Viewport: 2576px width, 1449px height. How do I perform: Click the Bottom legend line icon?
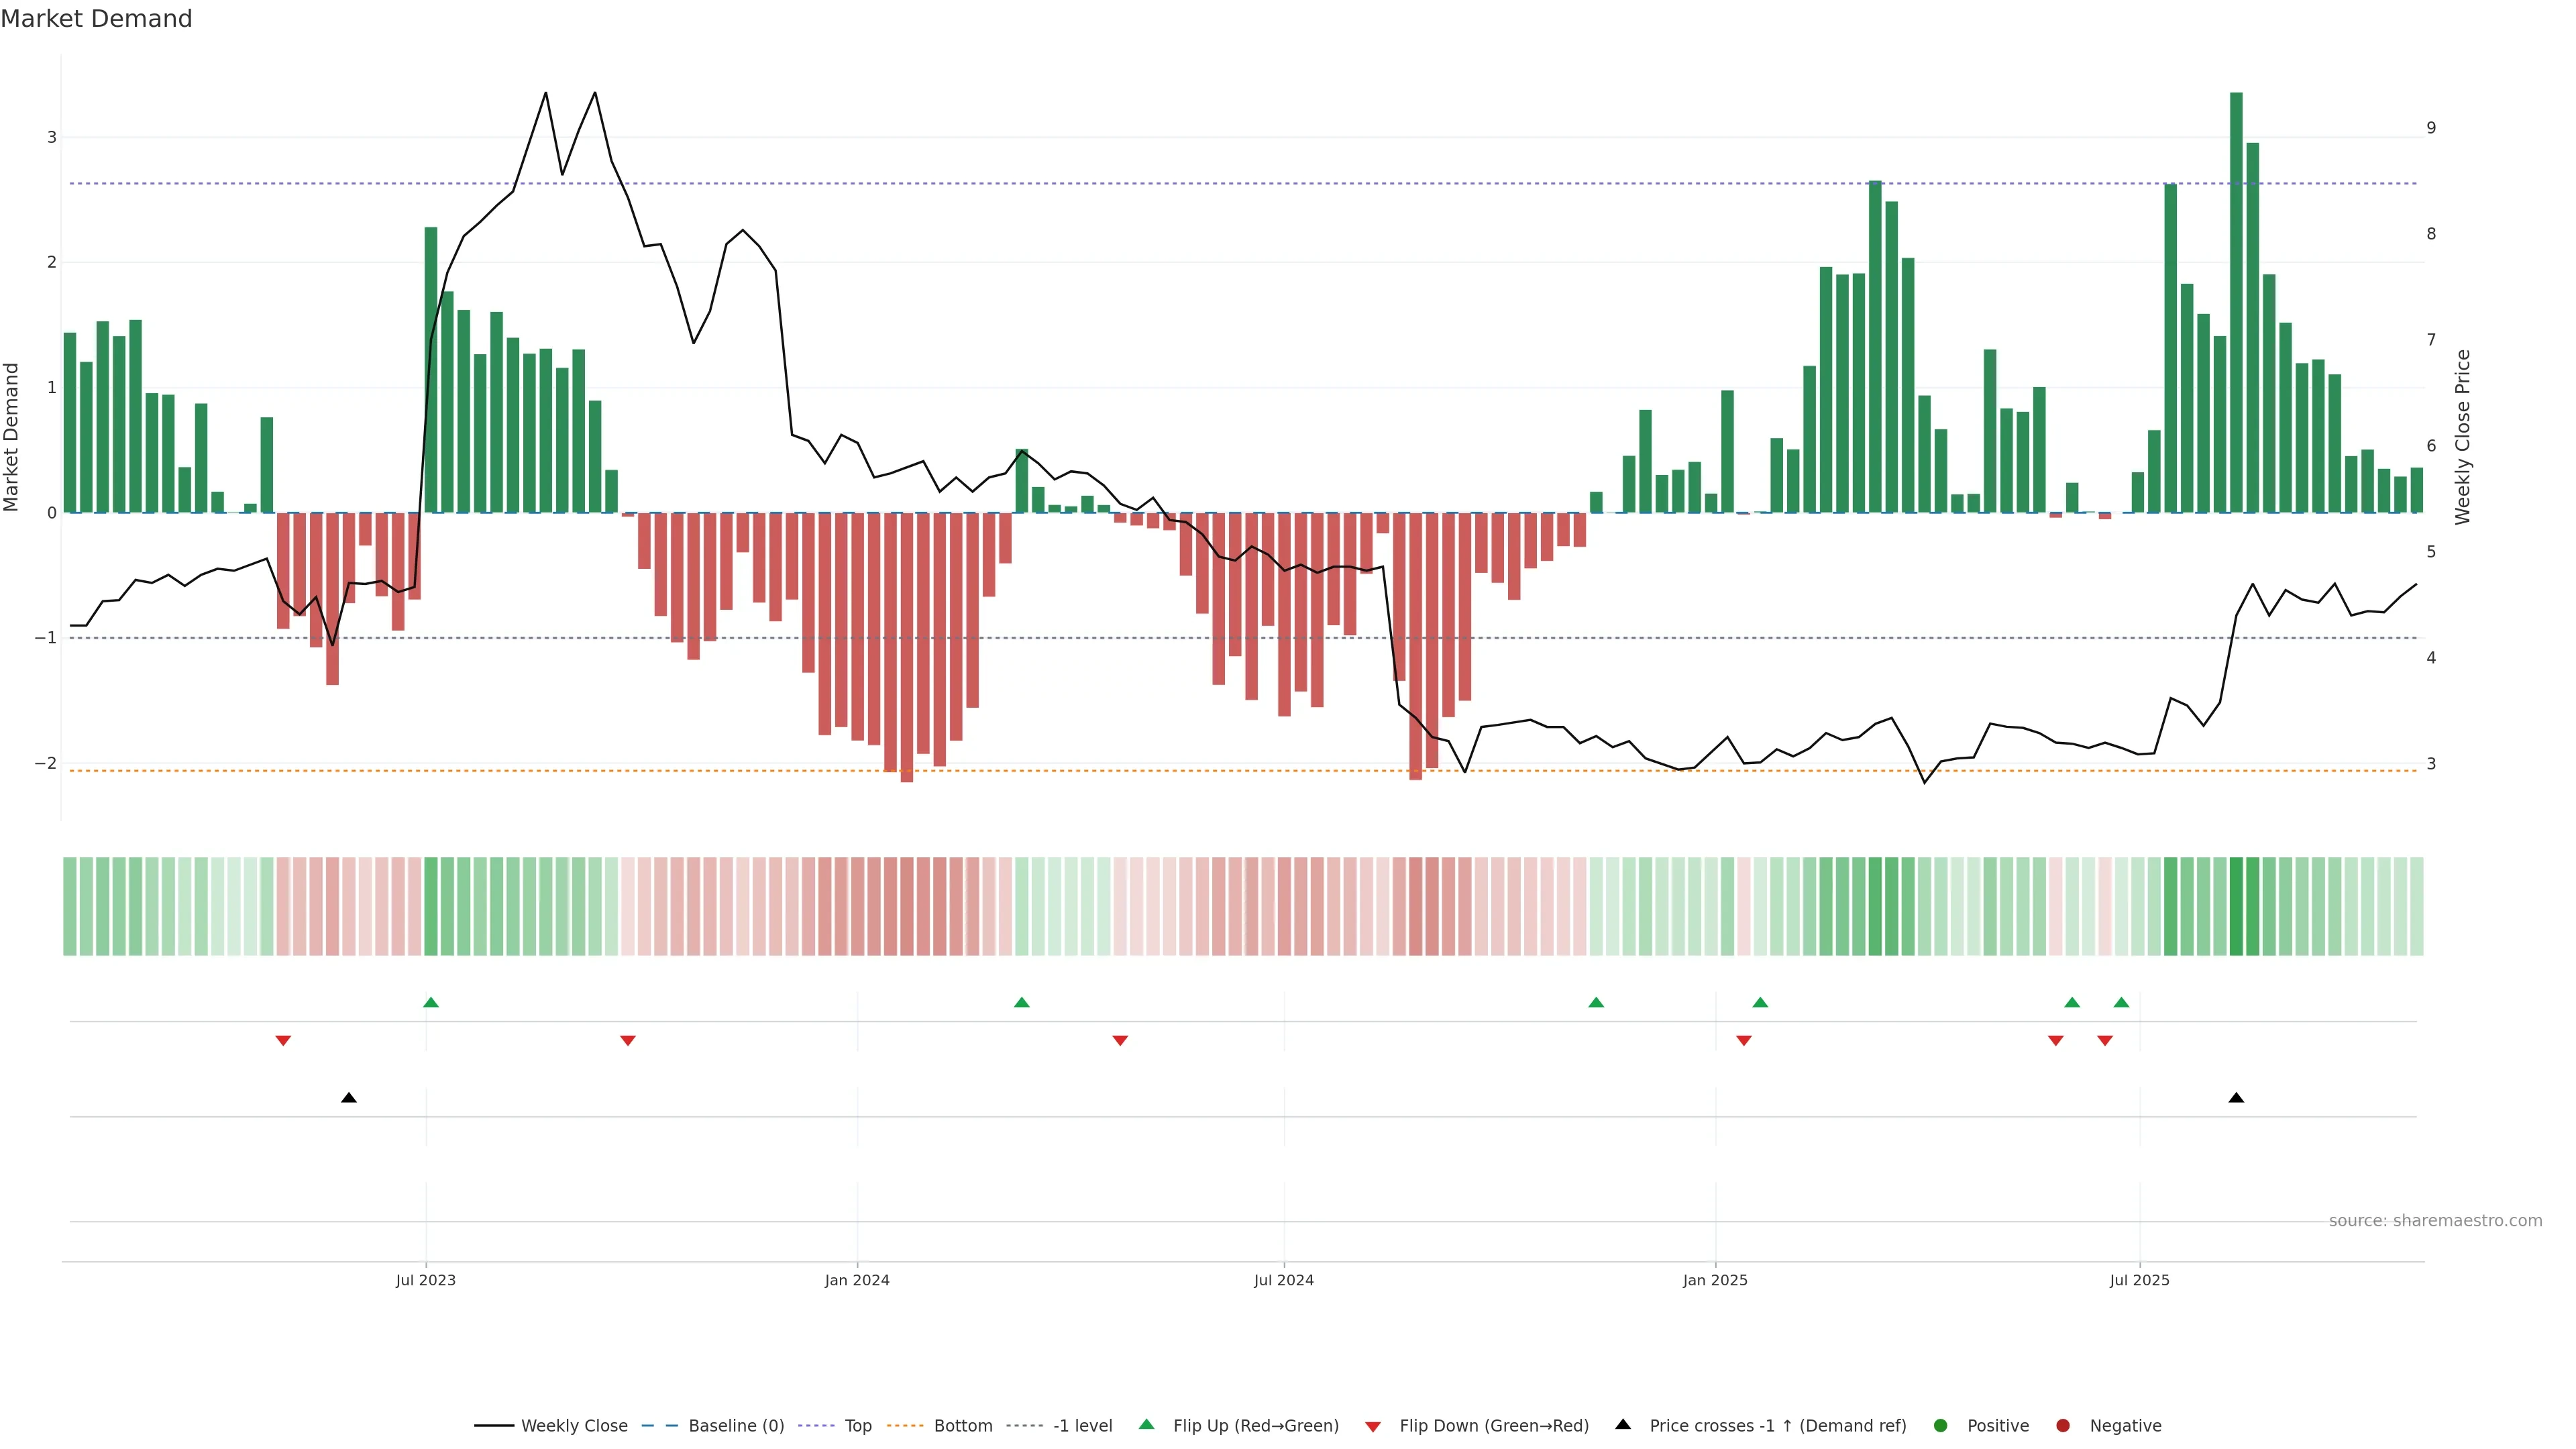905,1425
